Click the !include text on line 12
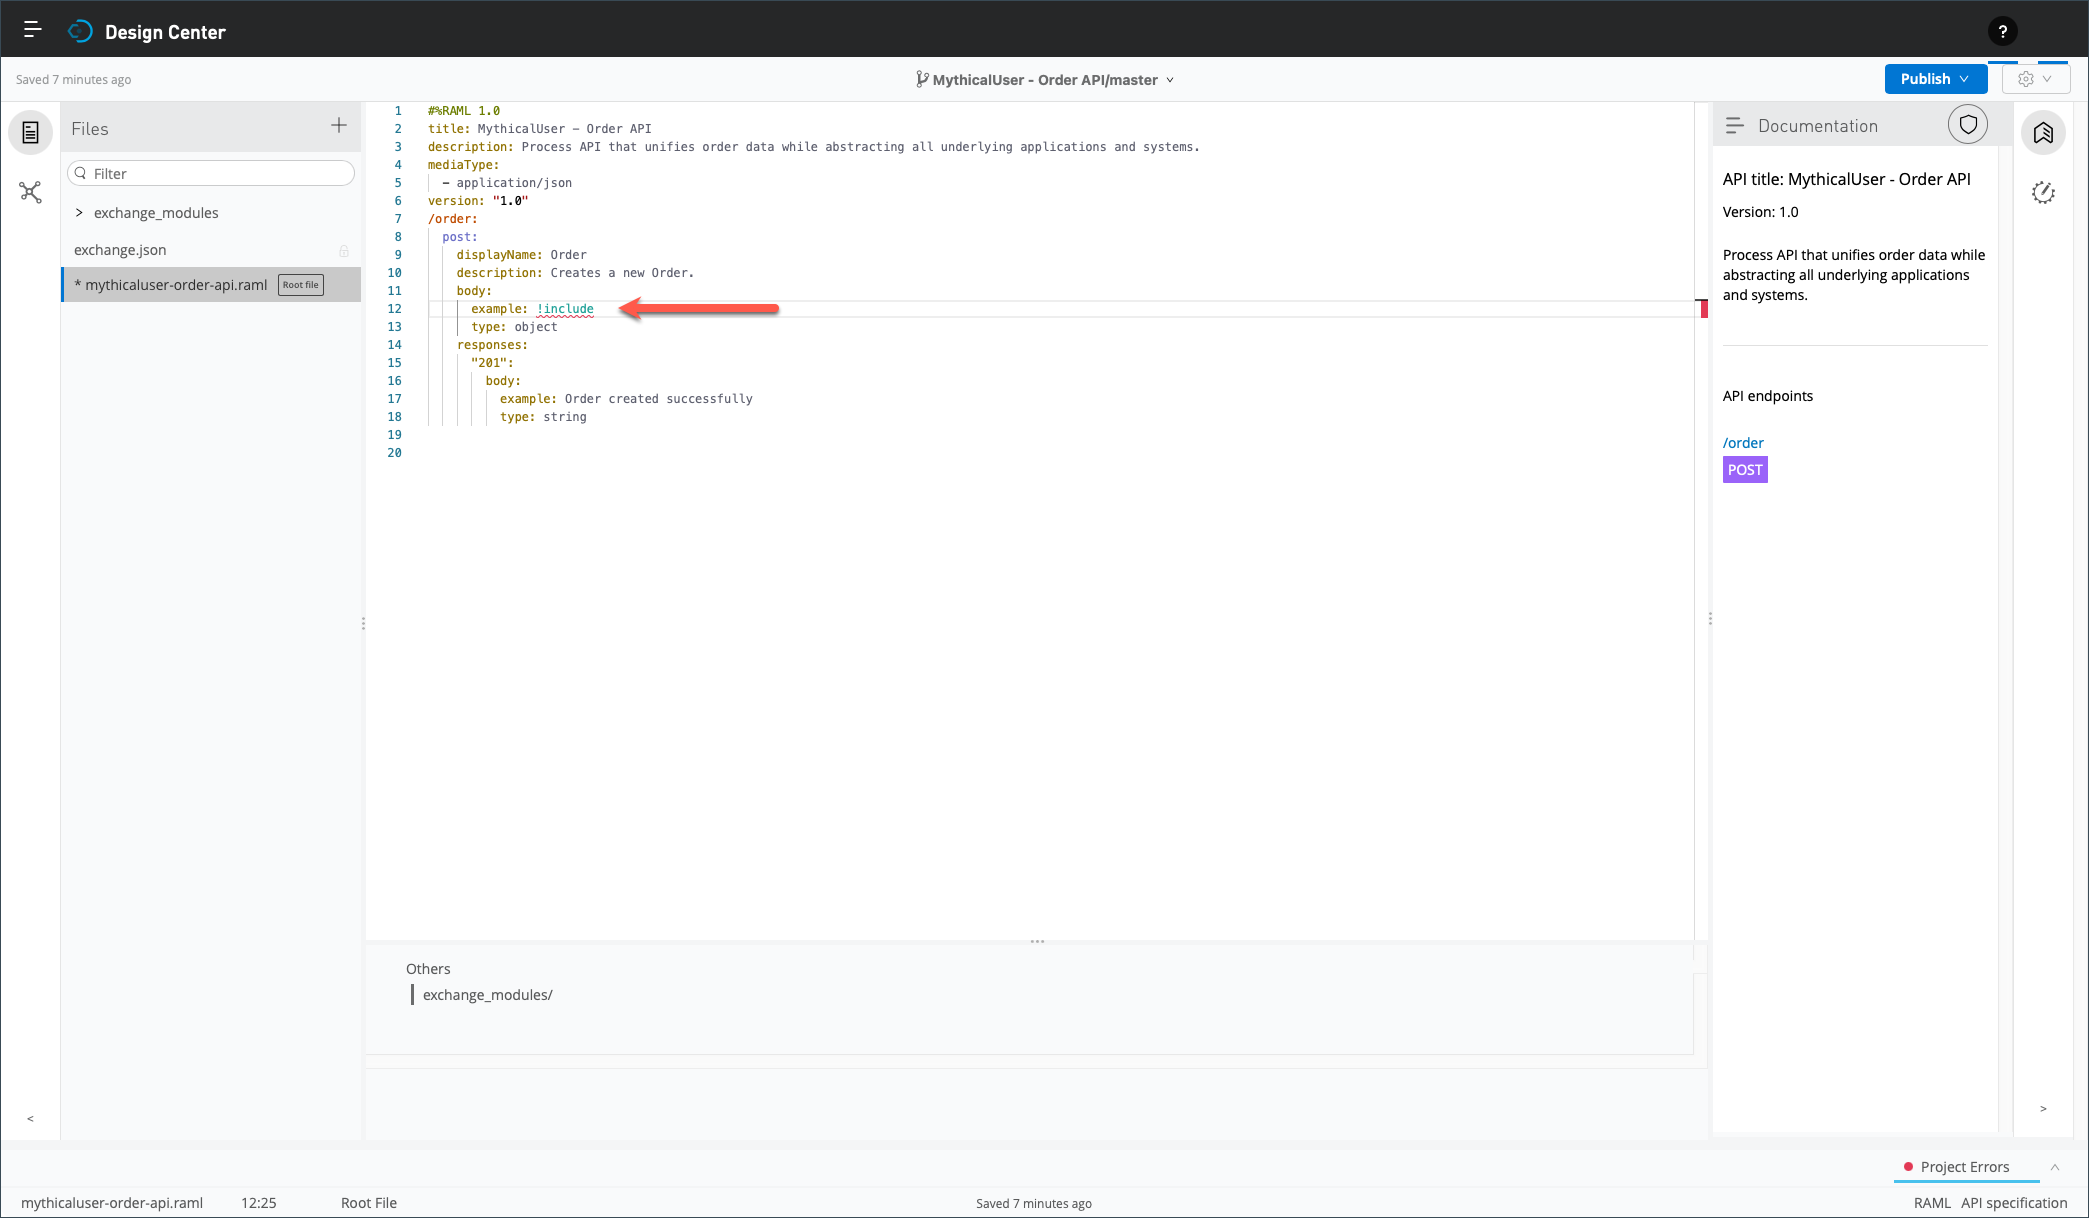 click(565, 309)
